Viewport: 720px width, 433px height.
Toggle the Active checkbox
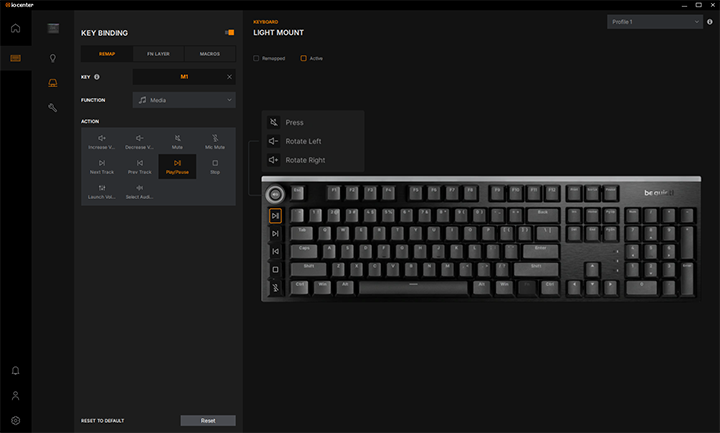pyautogui.click(x=304, y=58)
